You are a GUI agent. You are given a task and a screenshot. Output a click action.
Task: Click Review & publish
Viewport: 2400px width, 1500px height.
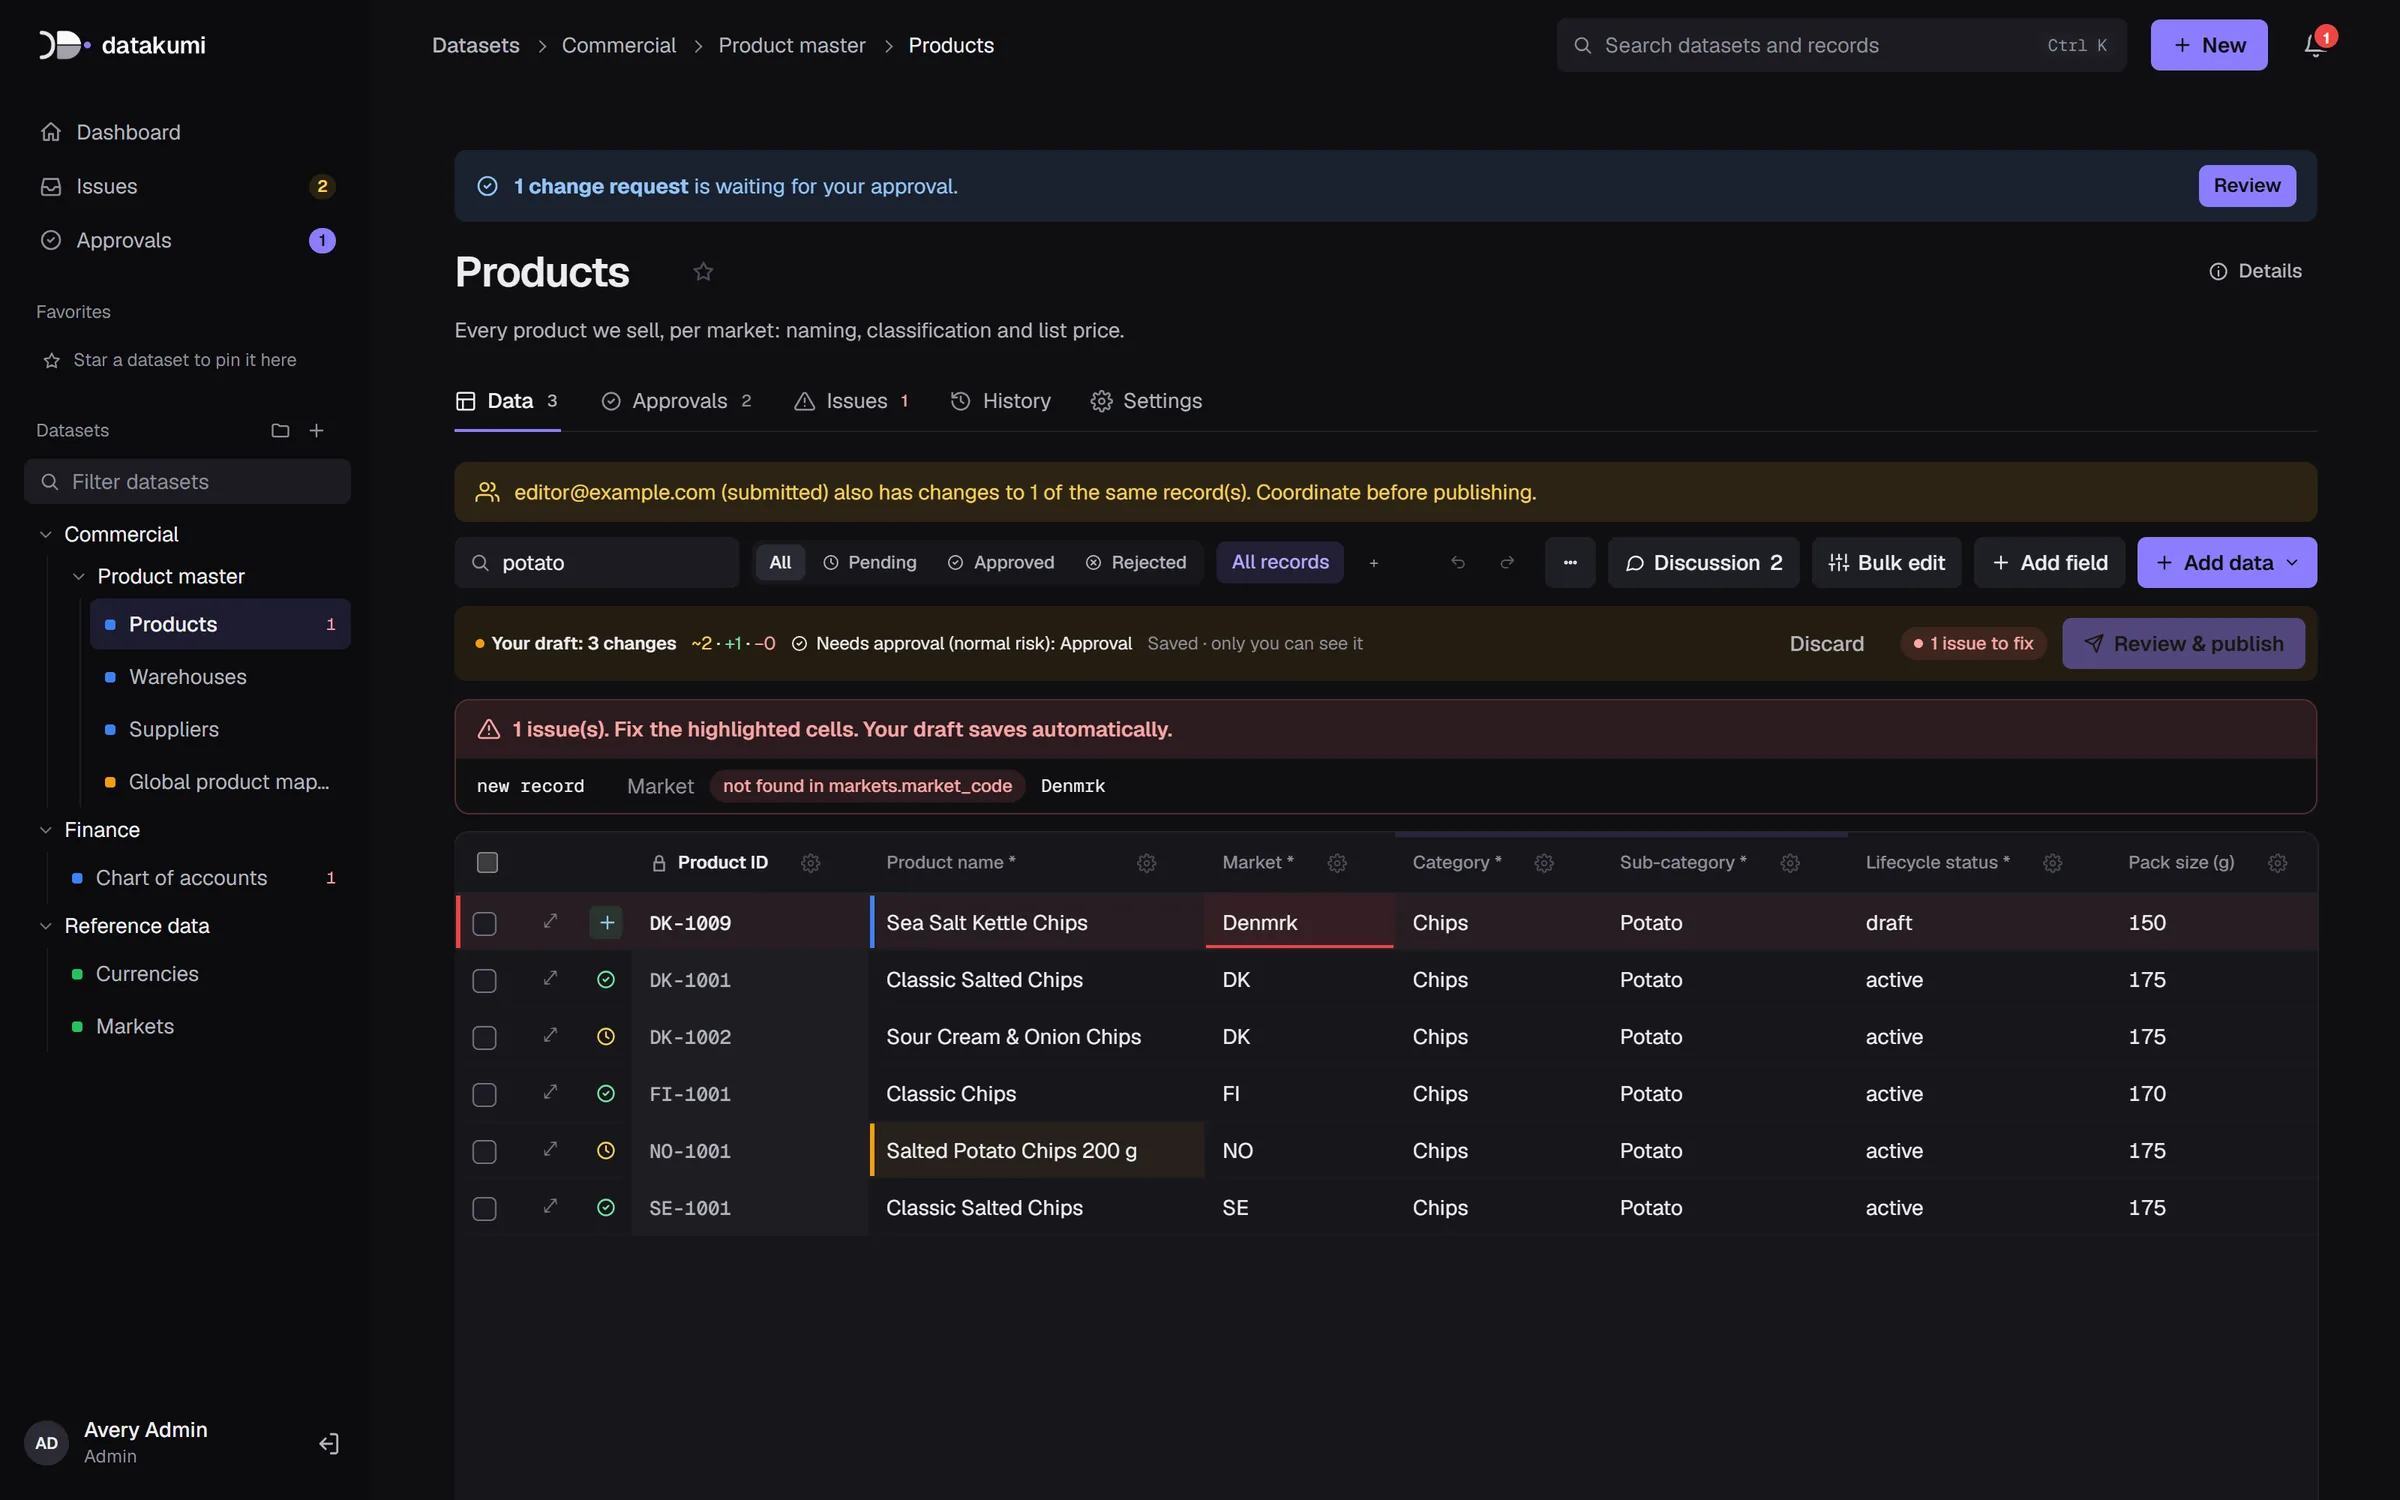click(x=2184, y=644)
